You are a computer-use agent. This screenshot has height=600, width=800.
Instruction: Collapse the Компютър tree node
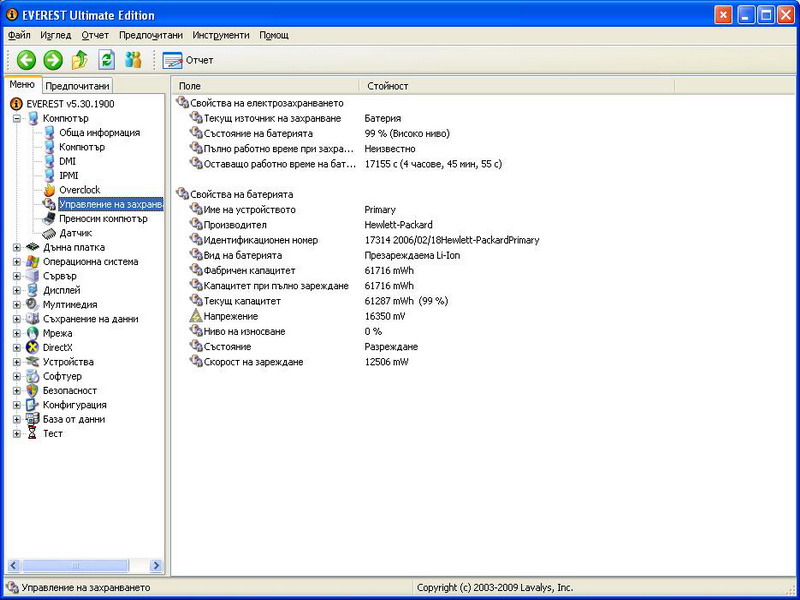click(17, 118)
